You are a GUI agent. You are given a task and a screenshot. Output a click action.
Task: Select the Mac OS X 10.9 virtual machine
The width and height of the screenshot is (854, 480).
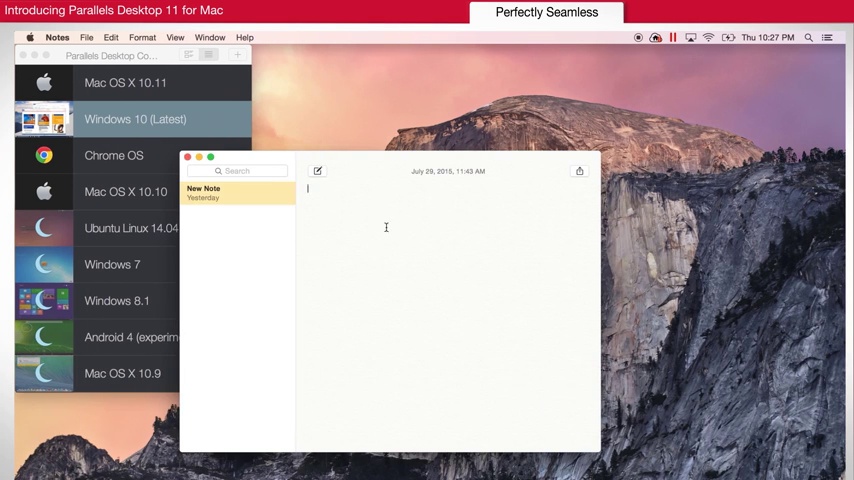click(97, 374)
